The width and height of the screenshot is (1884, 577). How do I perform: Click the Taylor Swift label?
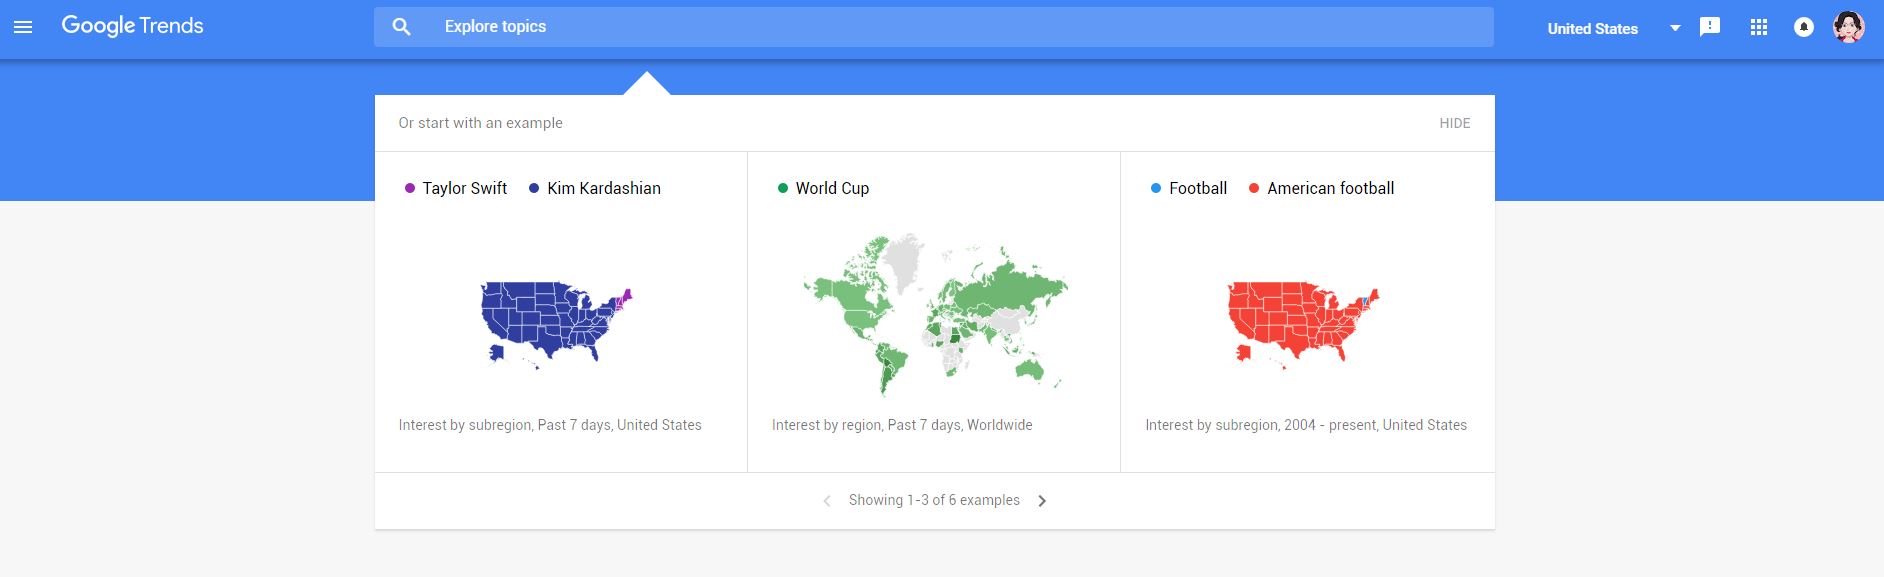click(465, 188)
